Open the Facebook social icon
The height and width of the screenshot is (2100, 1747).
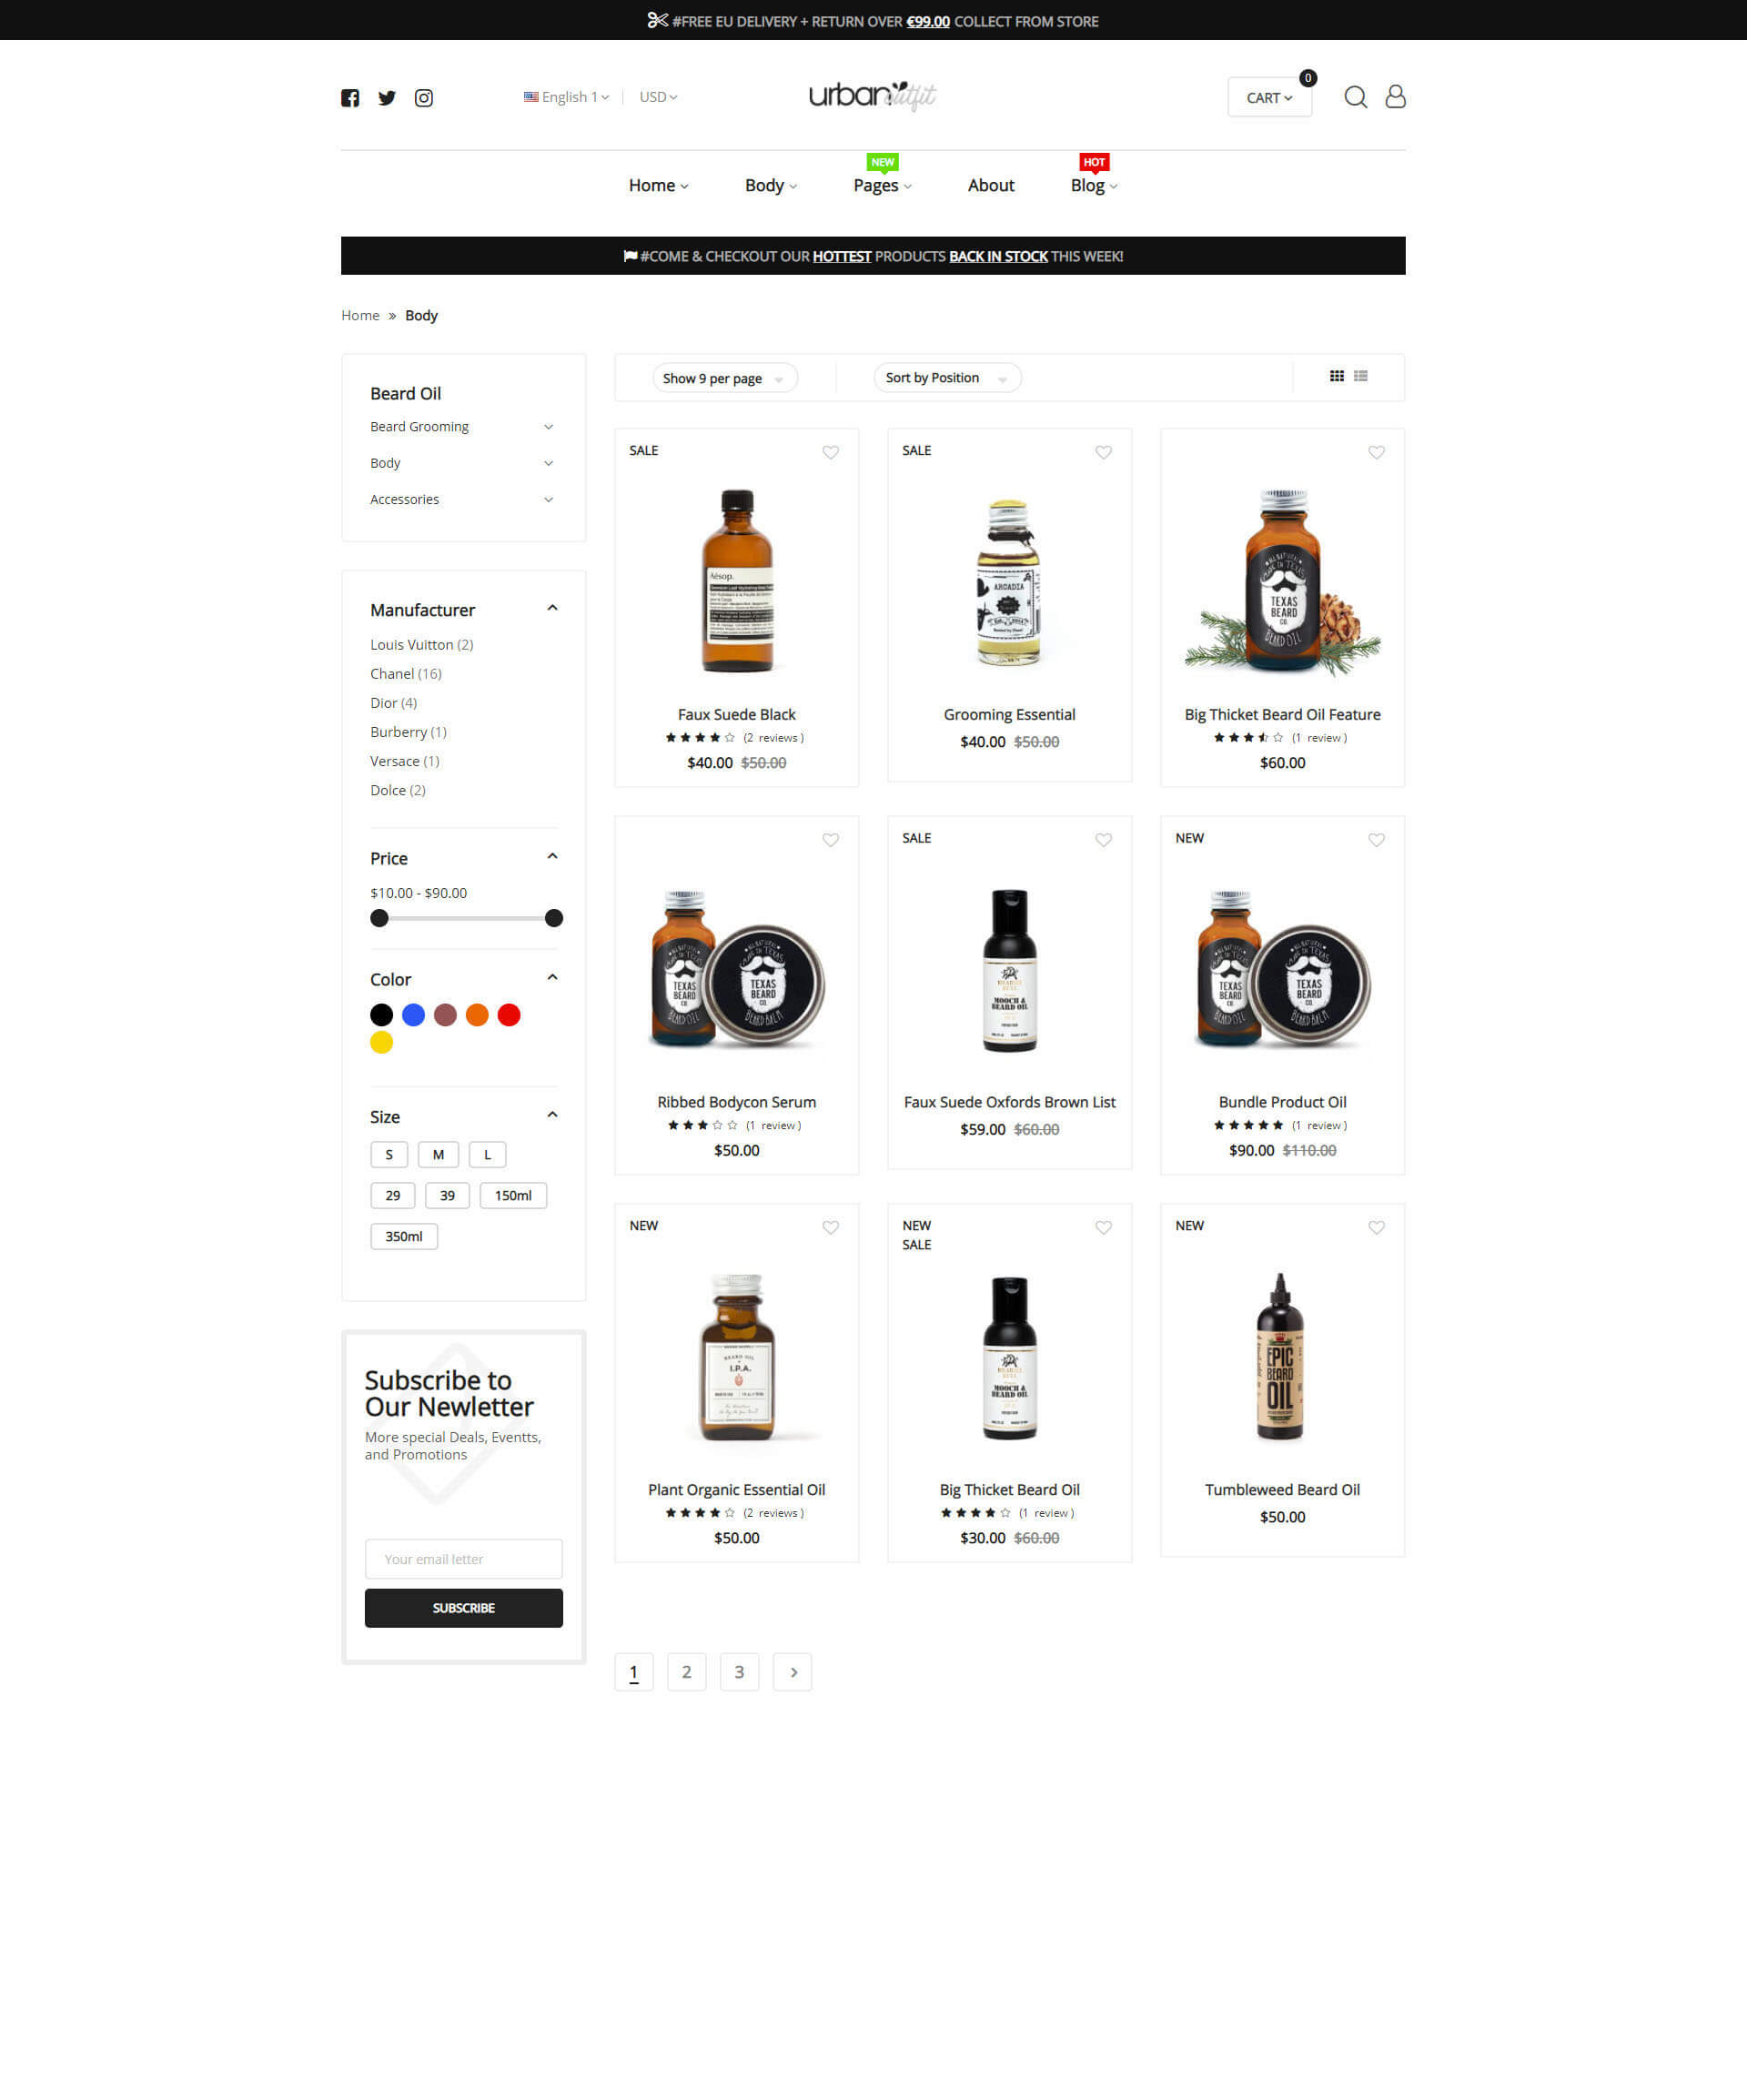350,98
